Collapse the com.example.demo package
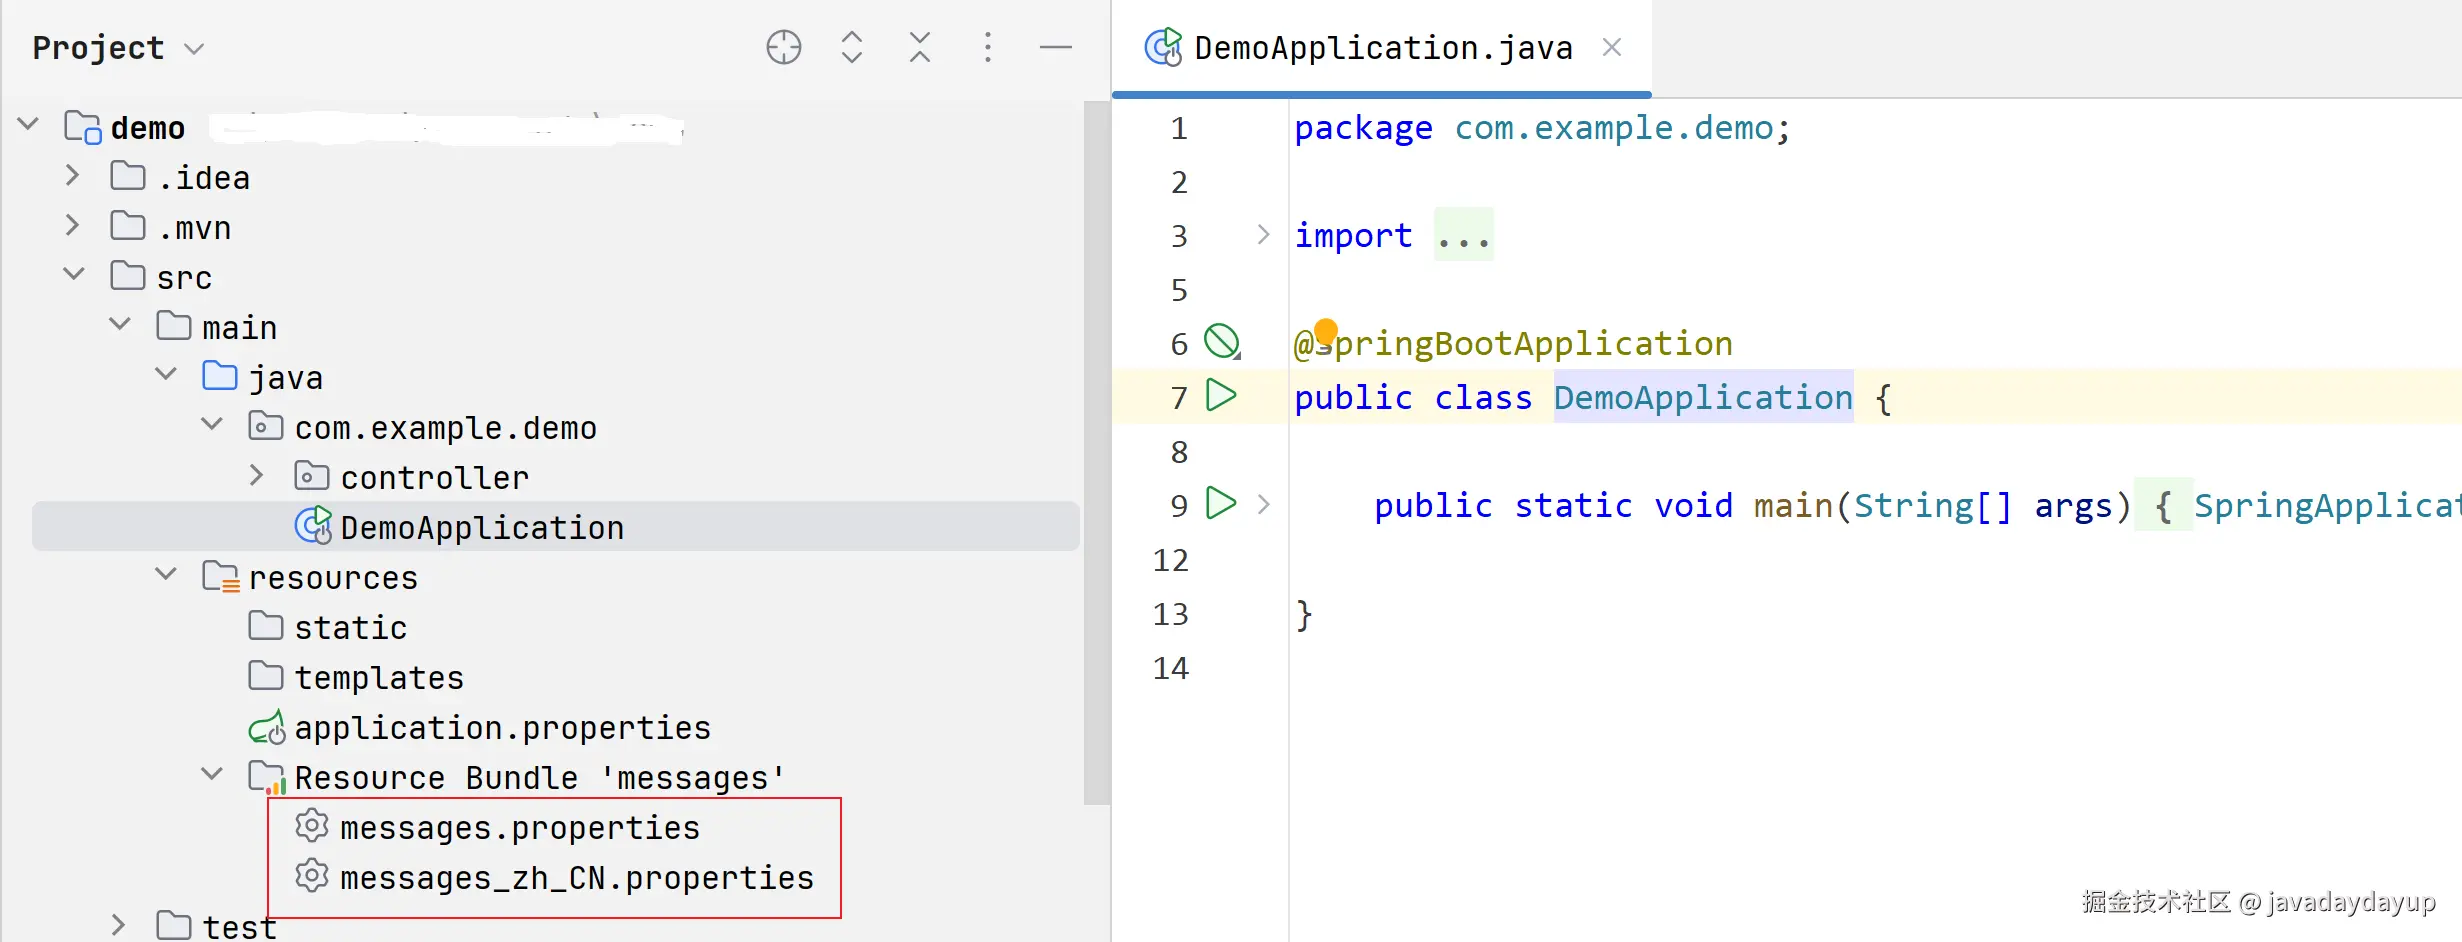 (212, 423)
